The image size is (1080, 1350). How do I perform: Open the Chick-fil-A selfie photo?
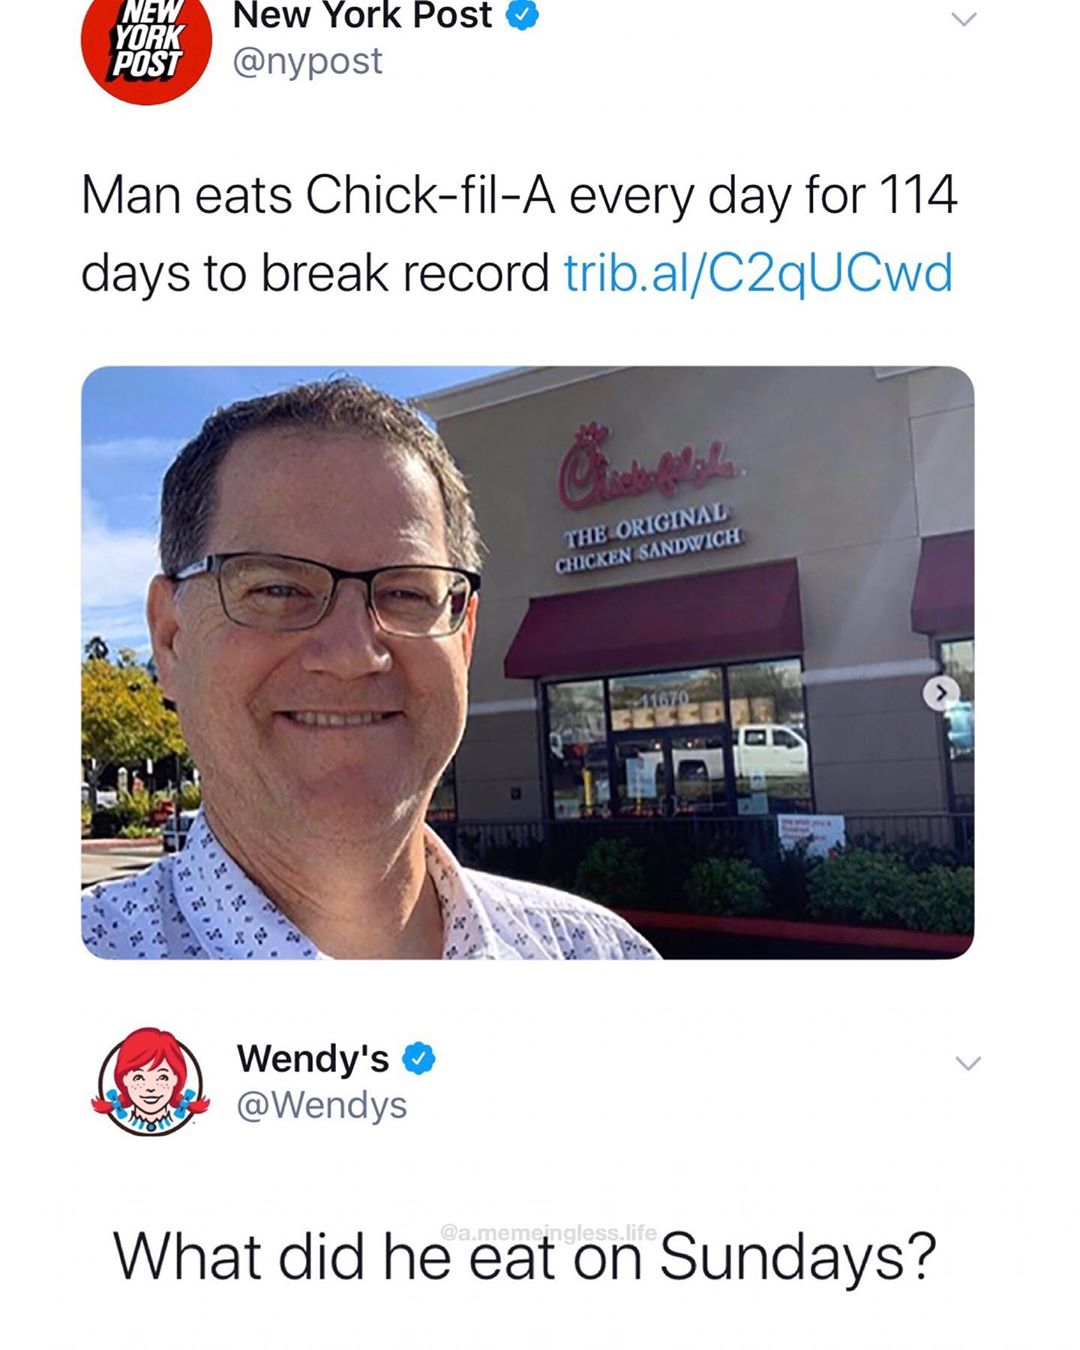pyautogui.click(x=527, y=662)
